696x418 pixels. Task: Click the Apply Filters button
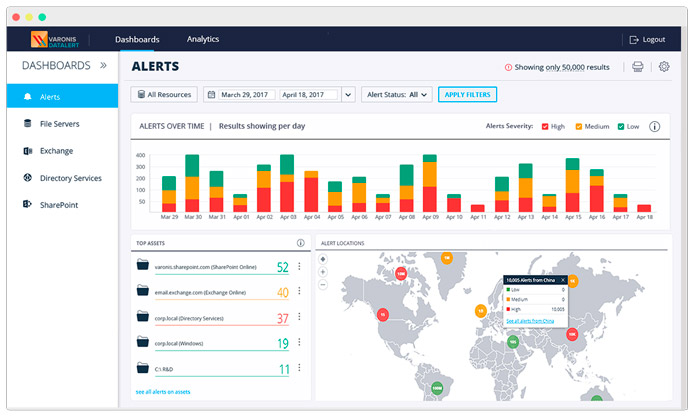coord(467,94)
